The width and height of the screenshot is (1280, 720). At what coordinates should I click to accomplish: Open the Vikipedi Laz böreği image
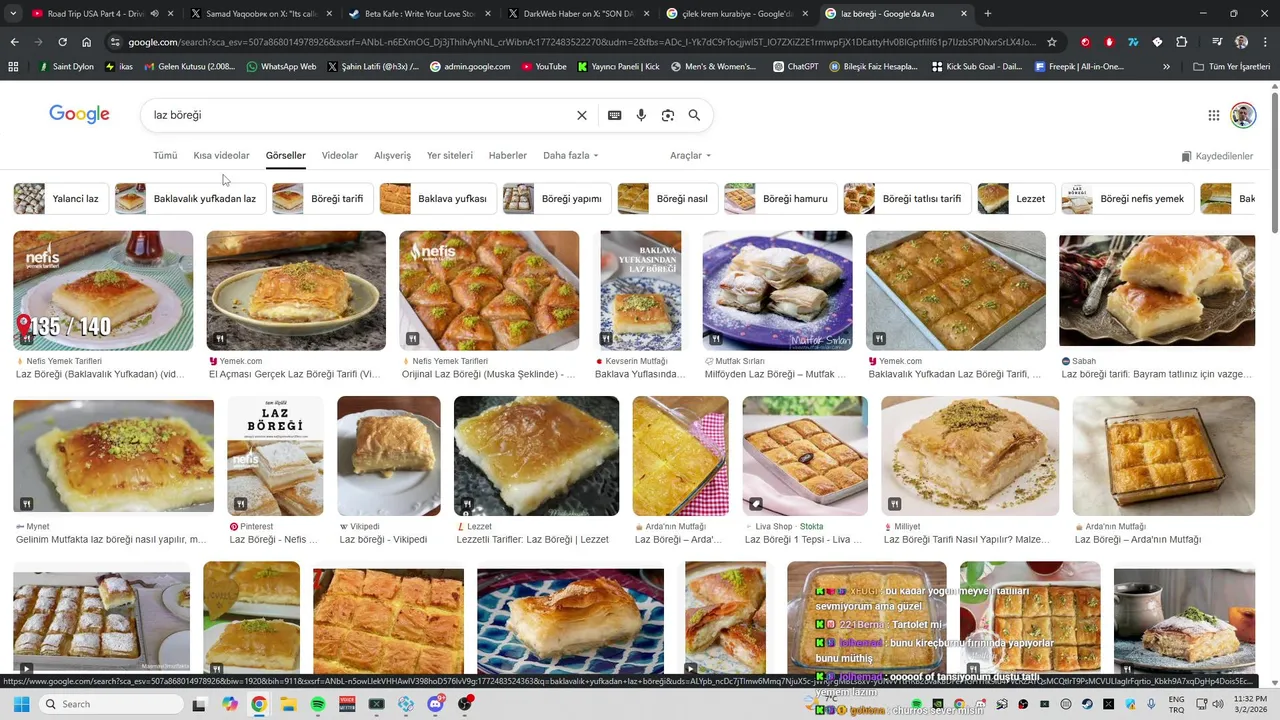pos(389,456)
